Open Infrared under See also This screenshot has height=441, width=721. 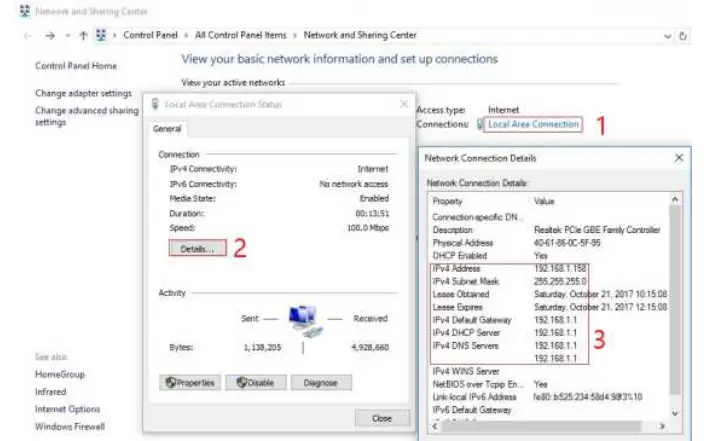pos(51,392)
